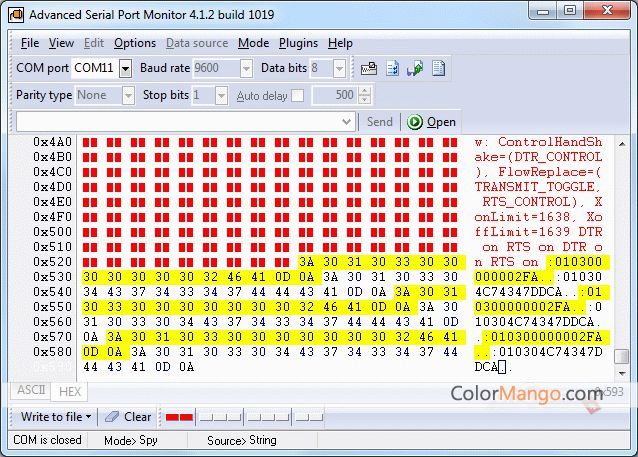
Task: Click the eraser icon beside Clear
Action: [x=112, y=417]
